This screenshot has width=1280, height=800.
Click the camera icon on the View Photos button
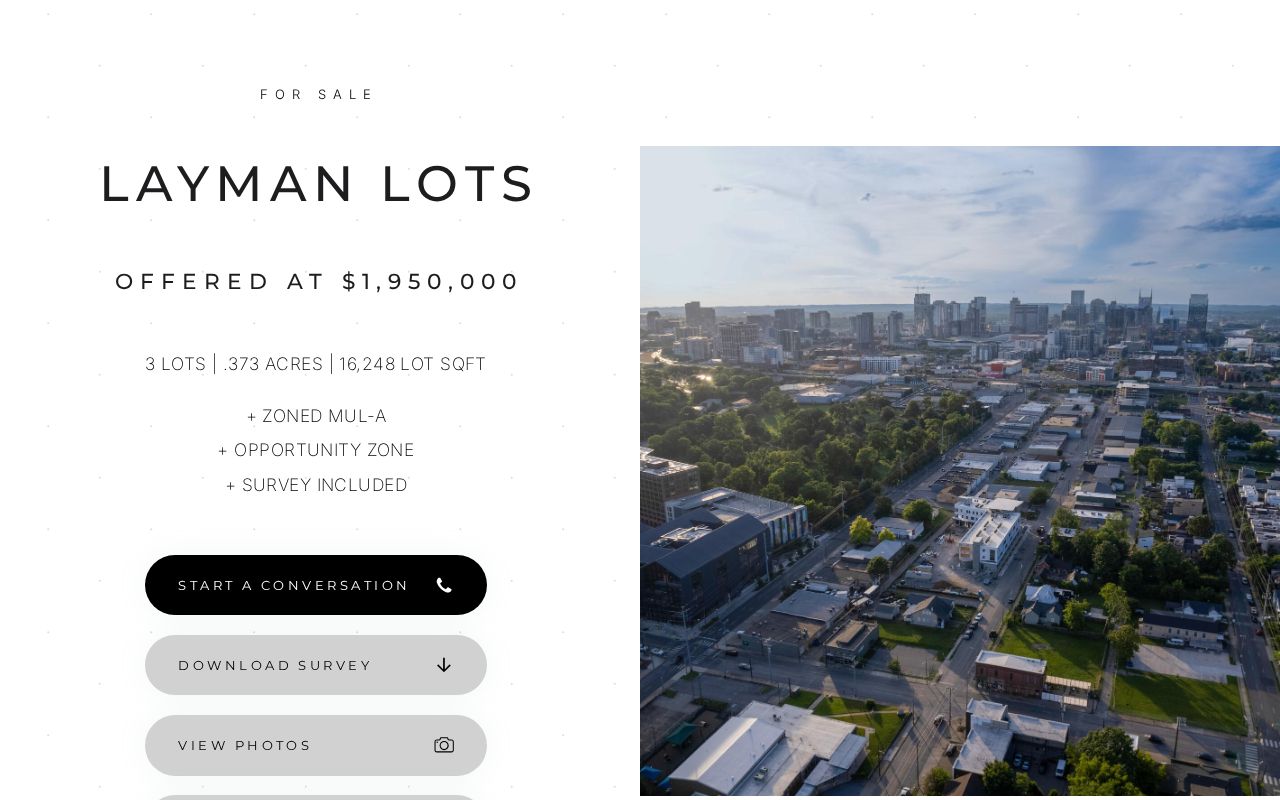[444, 745]
